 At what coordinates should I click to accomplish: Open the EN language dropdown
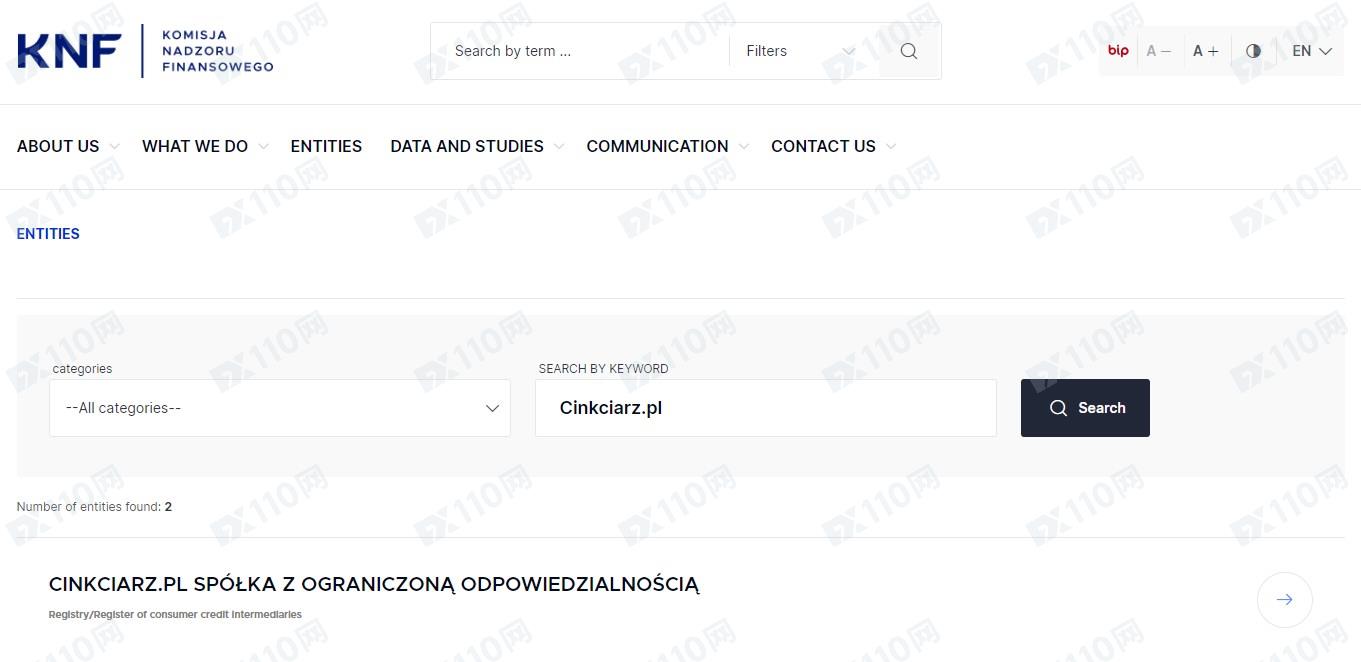pos(1311,51)
